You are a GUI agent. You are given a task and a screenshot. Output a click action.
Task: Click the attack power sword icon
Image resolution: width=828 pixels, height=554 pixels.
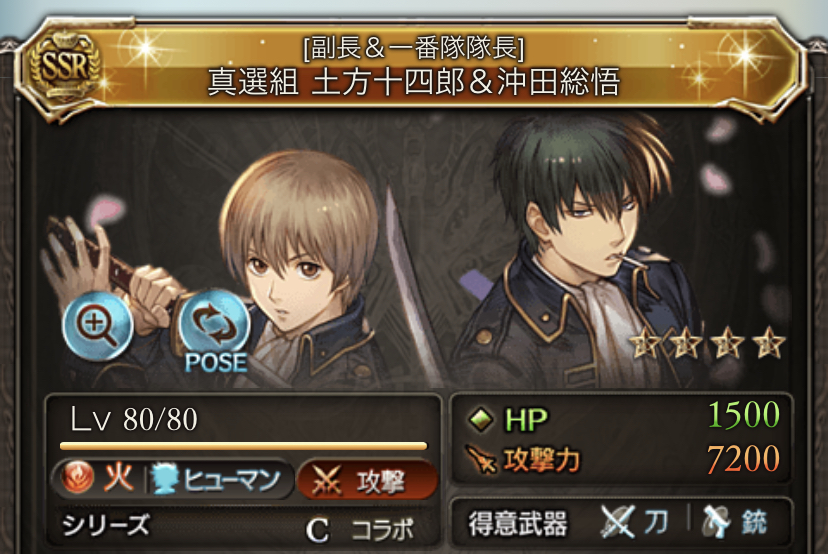[481, 460]
